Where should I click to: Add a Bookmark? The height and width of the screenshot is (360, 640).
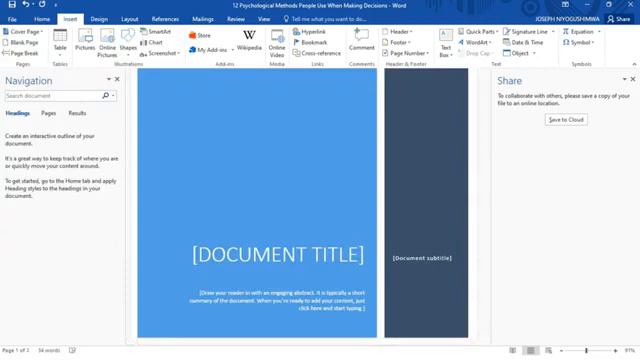[310, 42]
